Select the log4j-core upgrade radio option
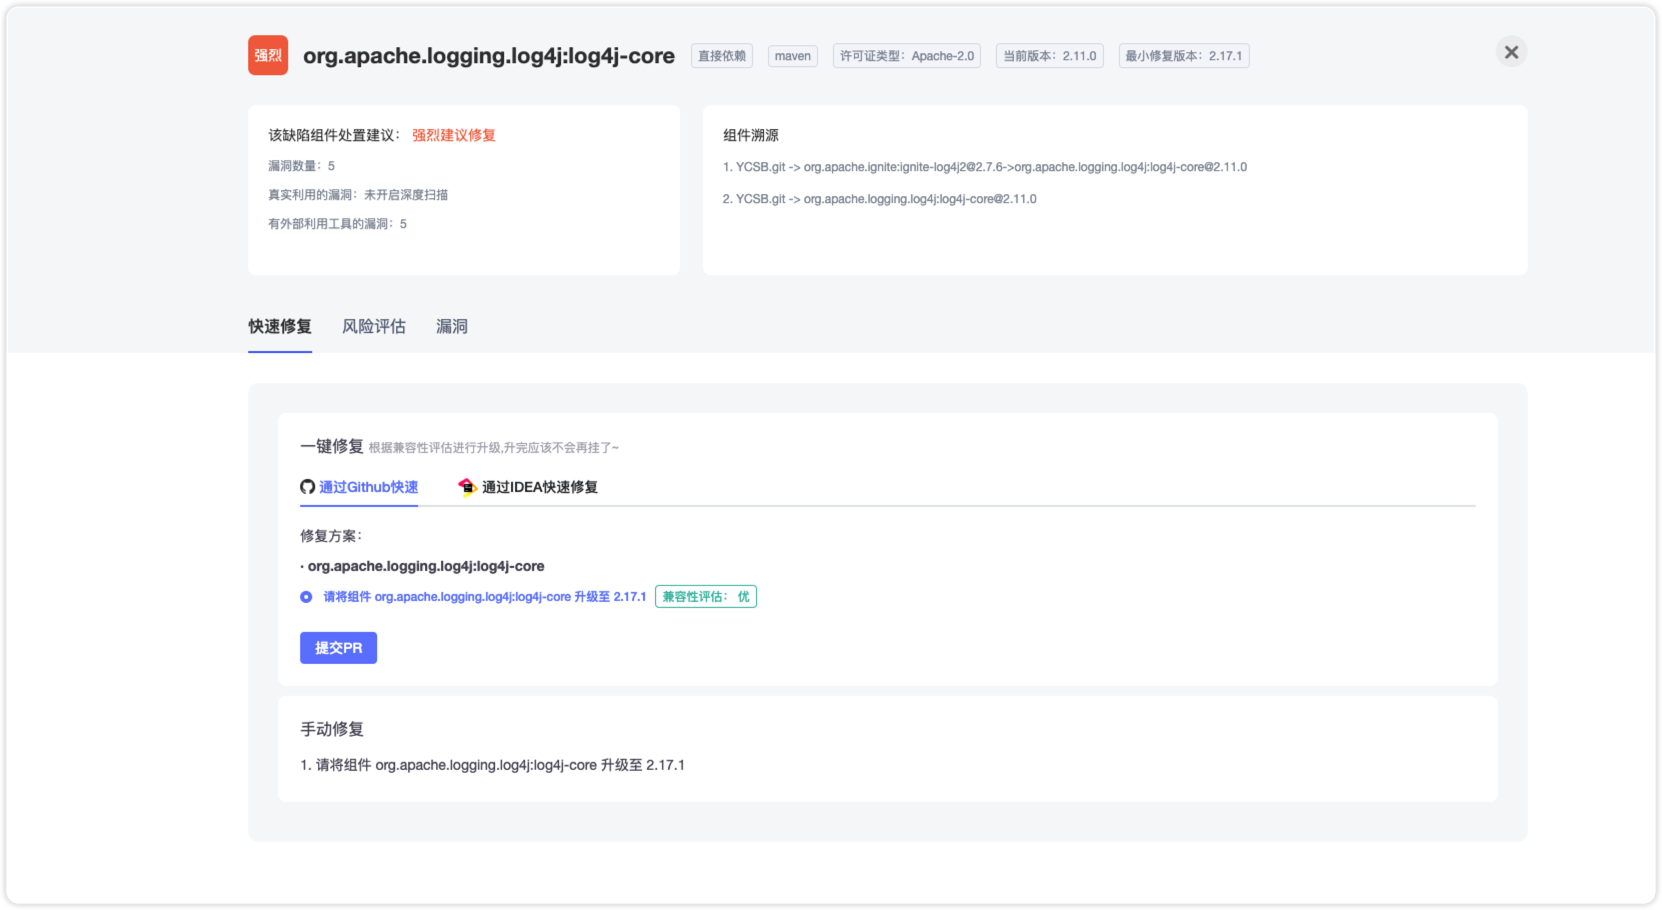The width and height of the screenshot is (1662, 910). tap(306, 597)
